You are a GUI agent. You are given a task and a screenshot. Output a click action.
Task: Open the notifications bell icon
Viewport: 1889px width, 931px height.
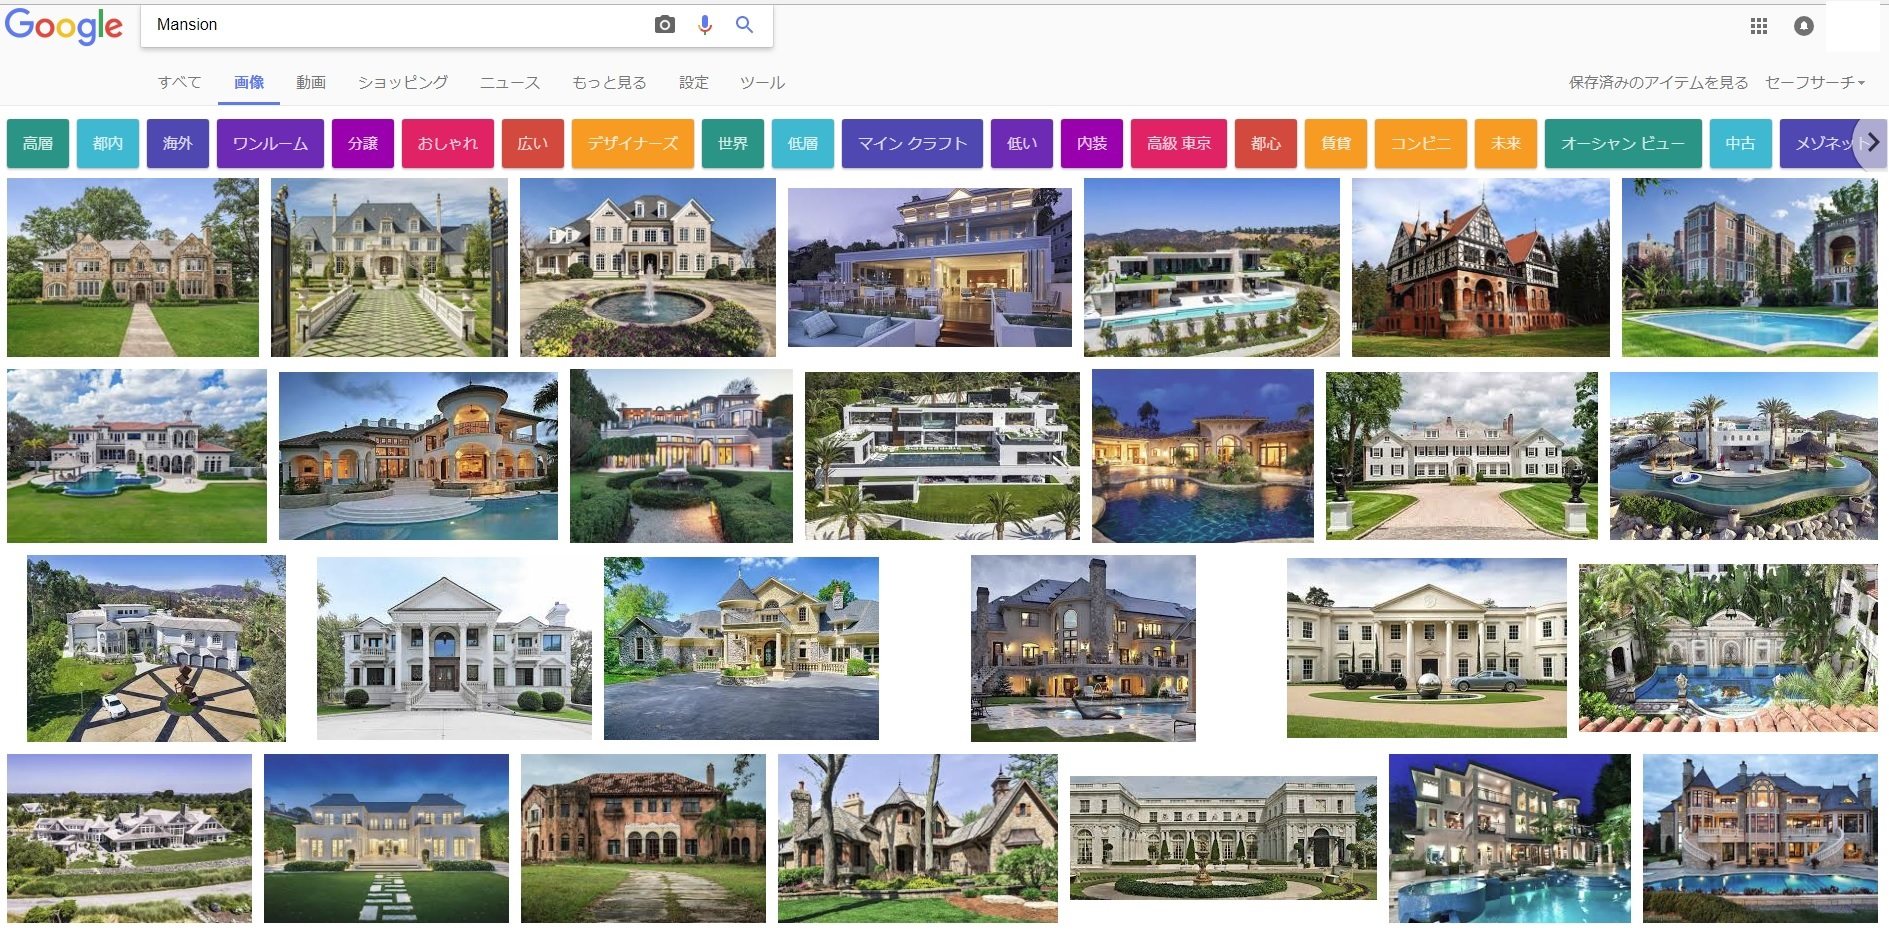click(x=1804, y=26)
